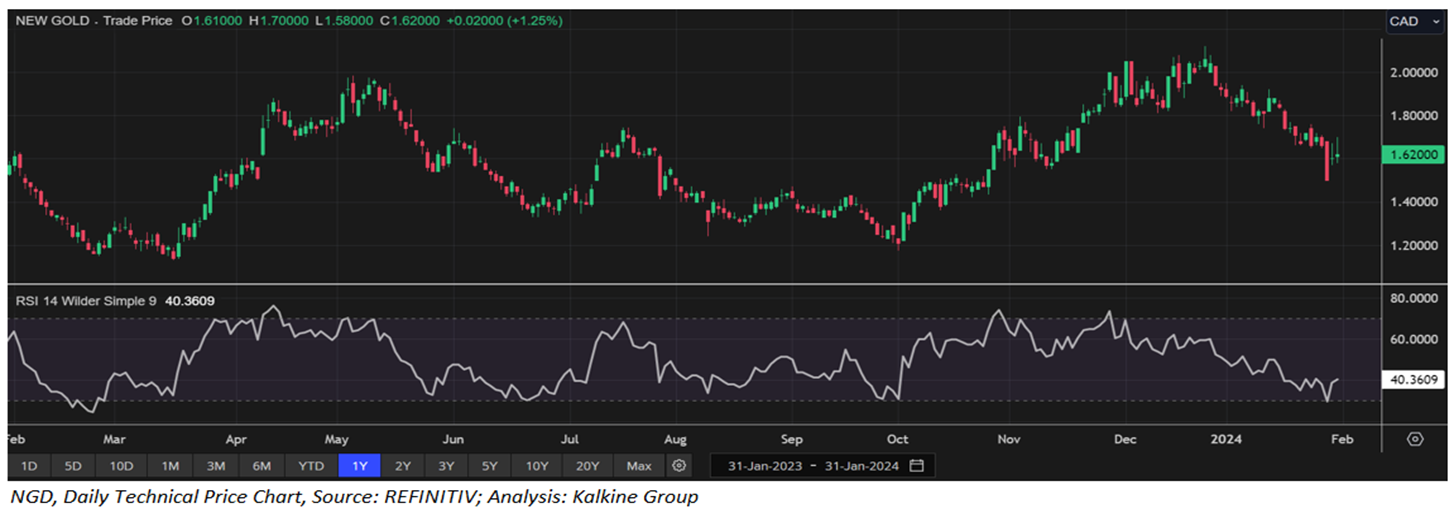Click the 40.3609 RSI axis tag

(x=1411, y=380)
